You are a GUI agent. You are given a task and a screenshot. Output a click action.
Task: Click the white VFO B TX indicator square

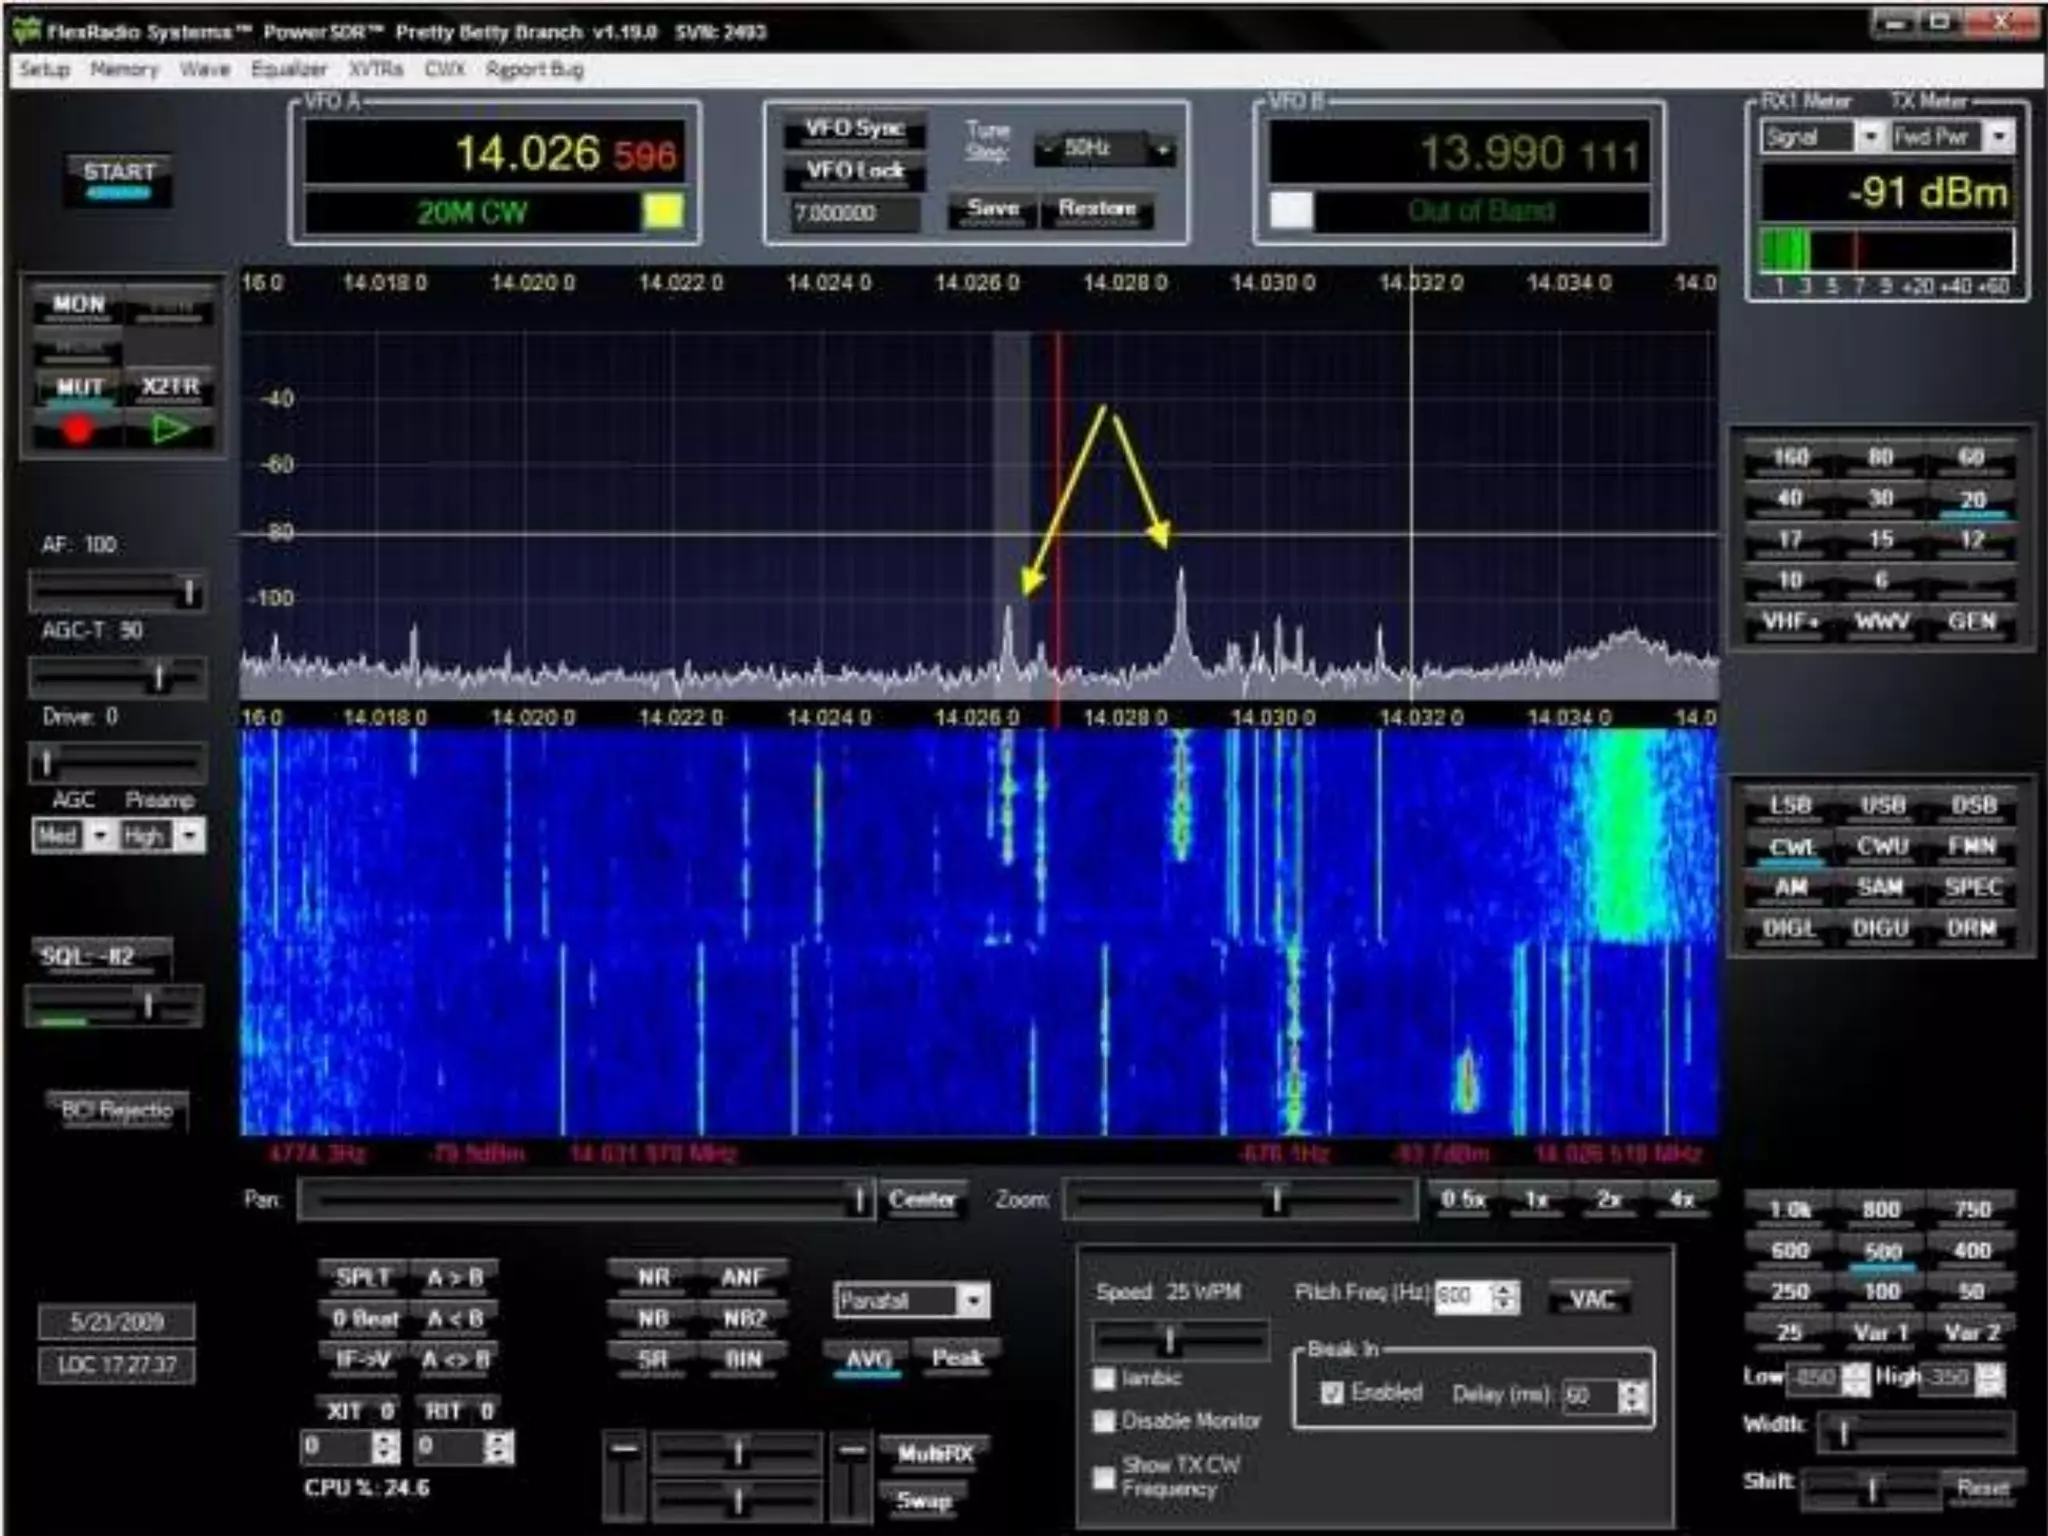coord(1291,211)
